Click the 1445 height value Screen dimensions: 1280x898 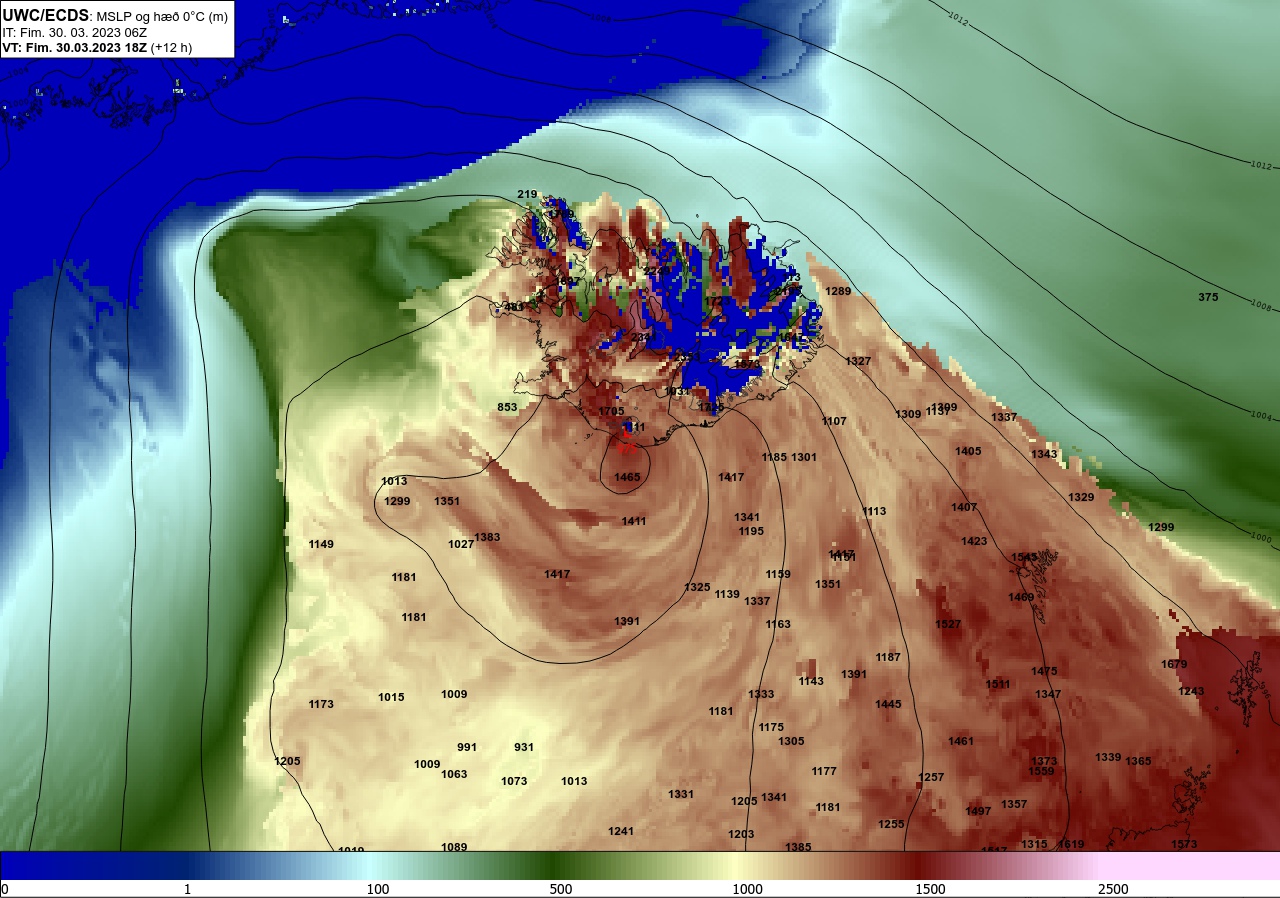888,704
